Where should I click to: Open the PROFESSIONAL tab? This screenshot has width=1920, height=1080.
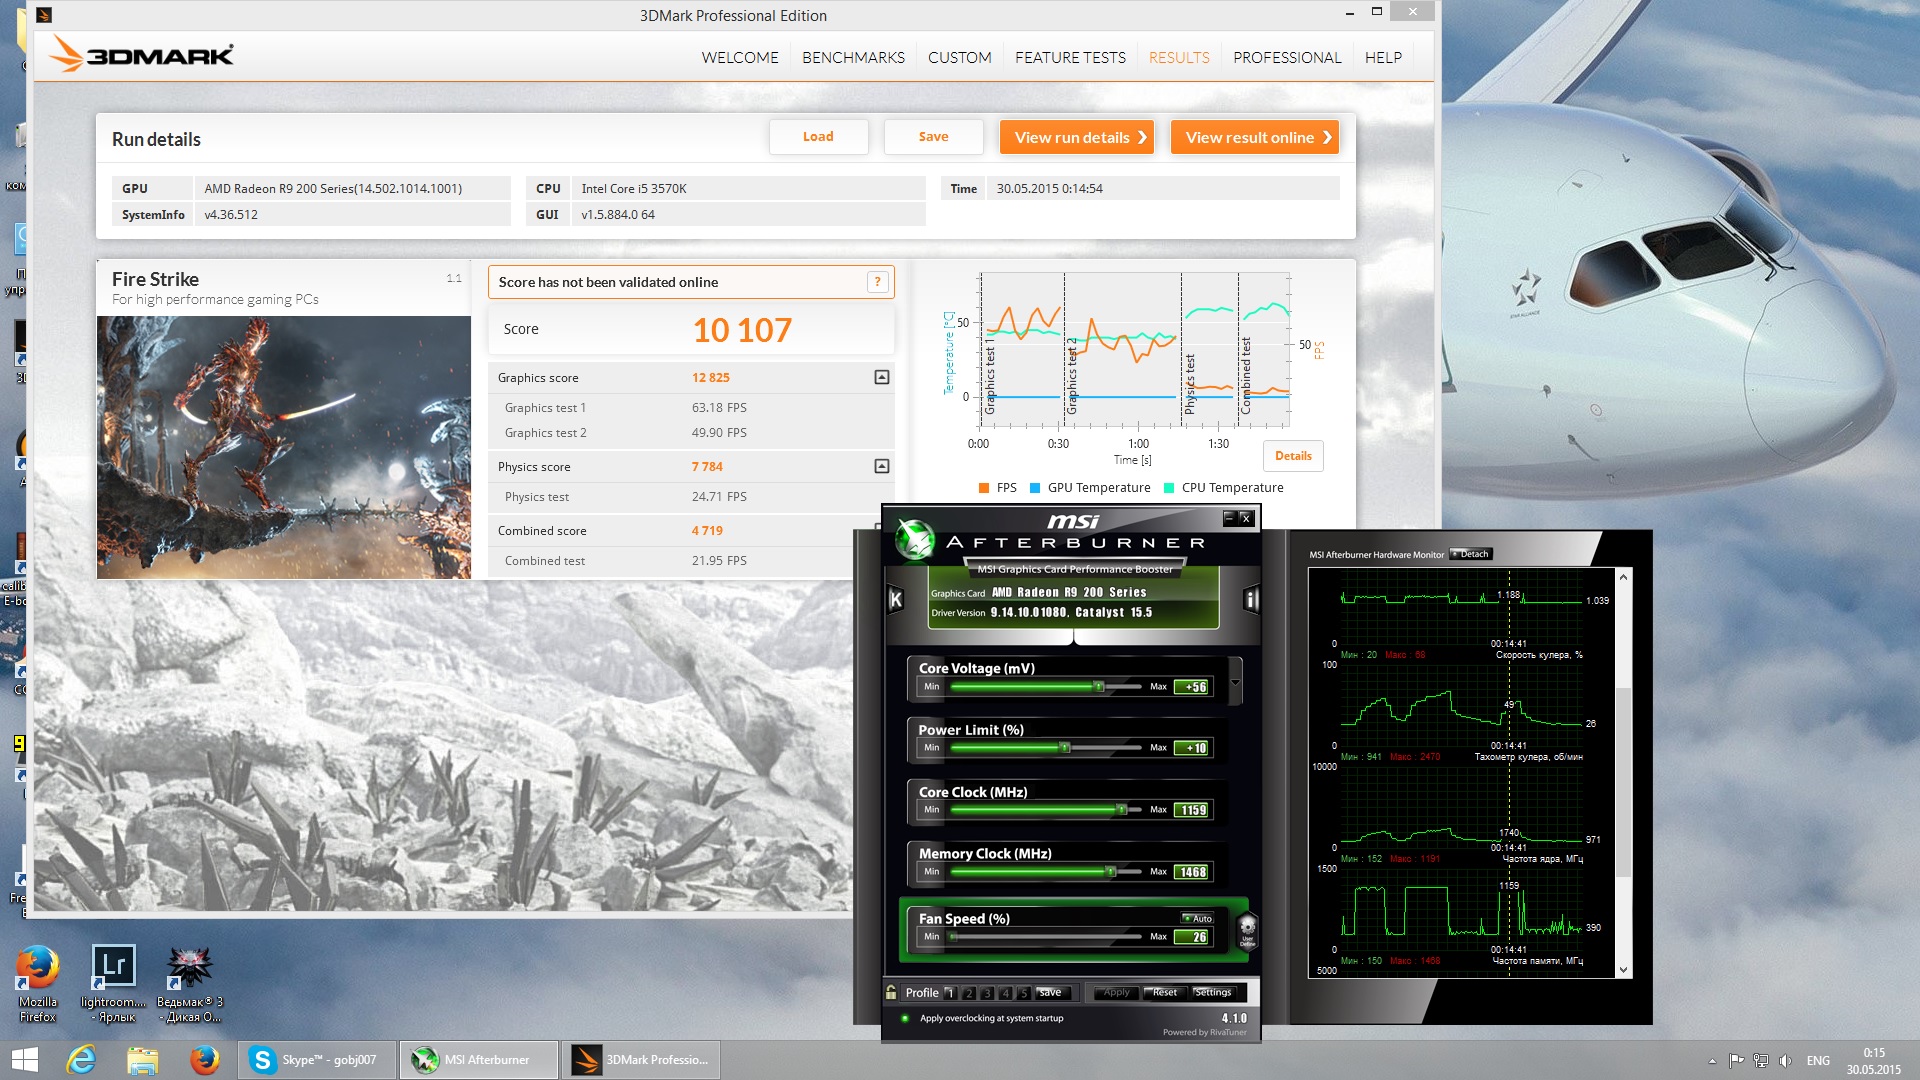pos(1287,58)
